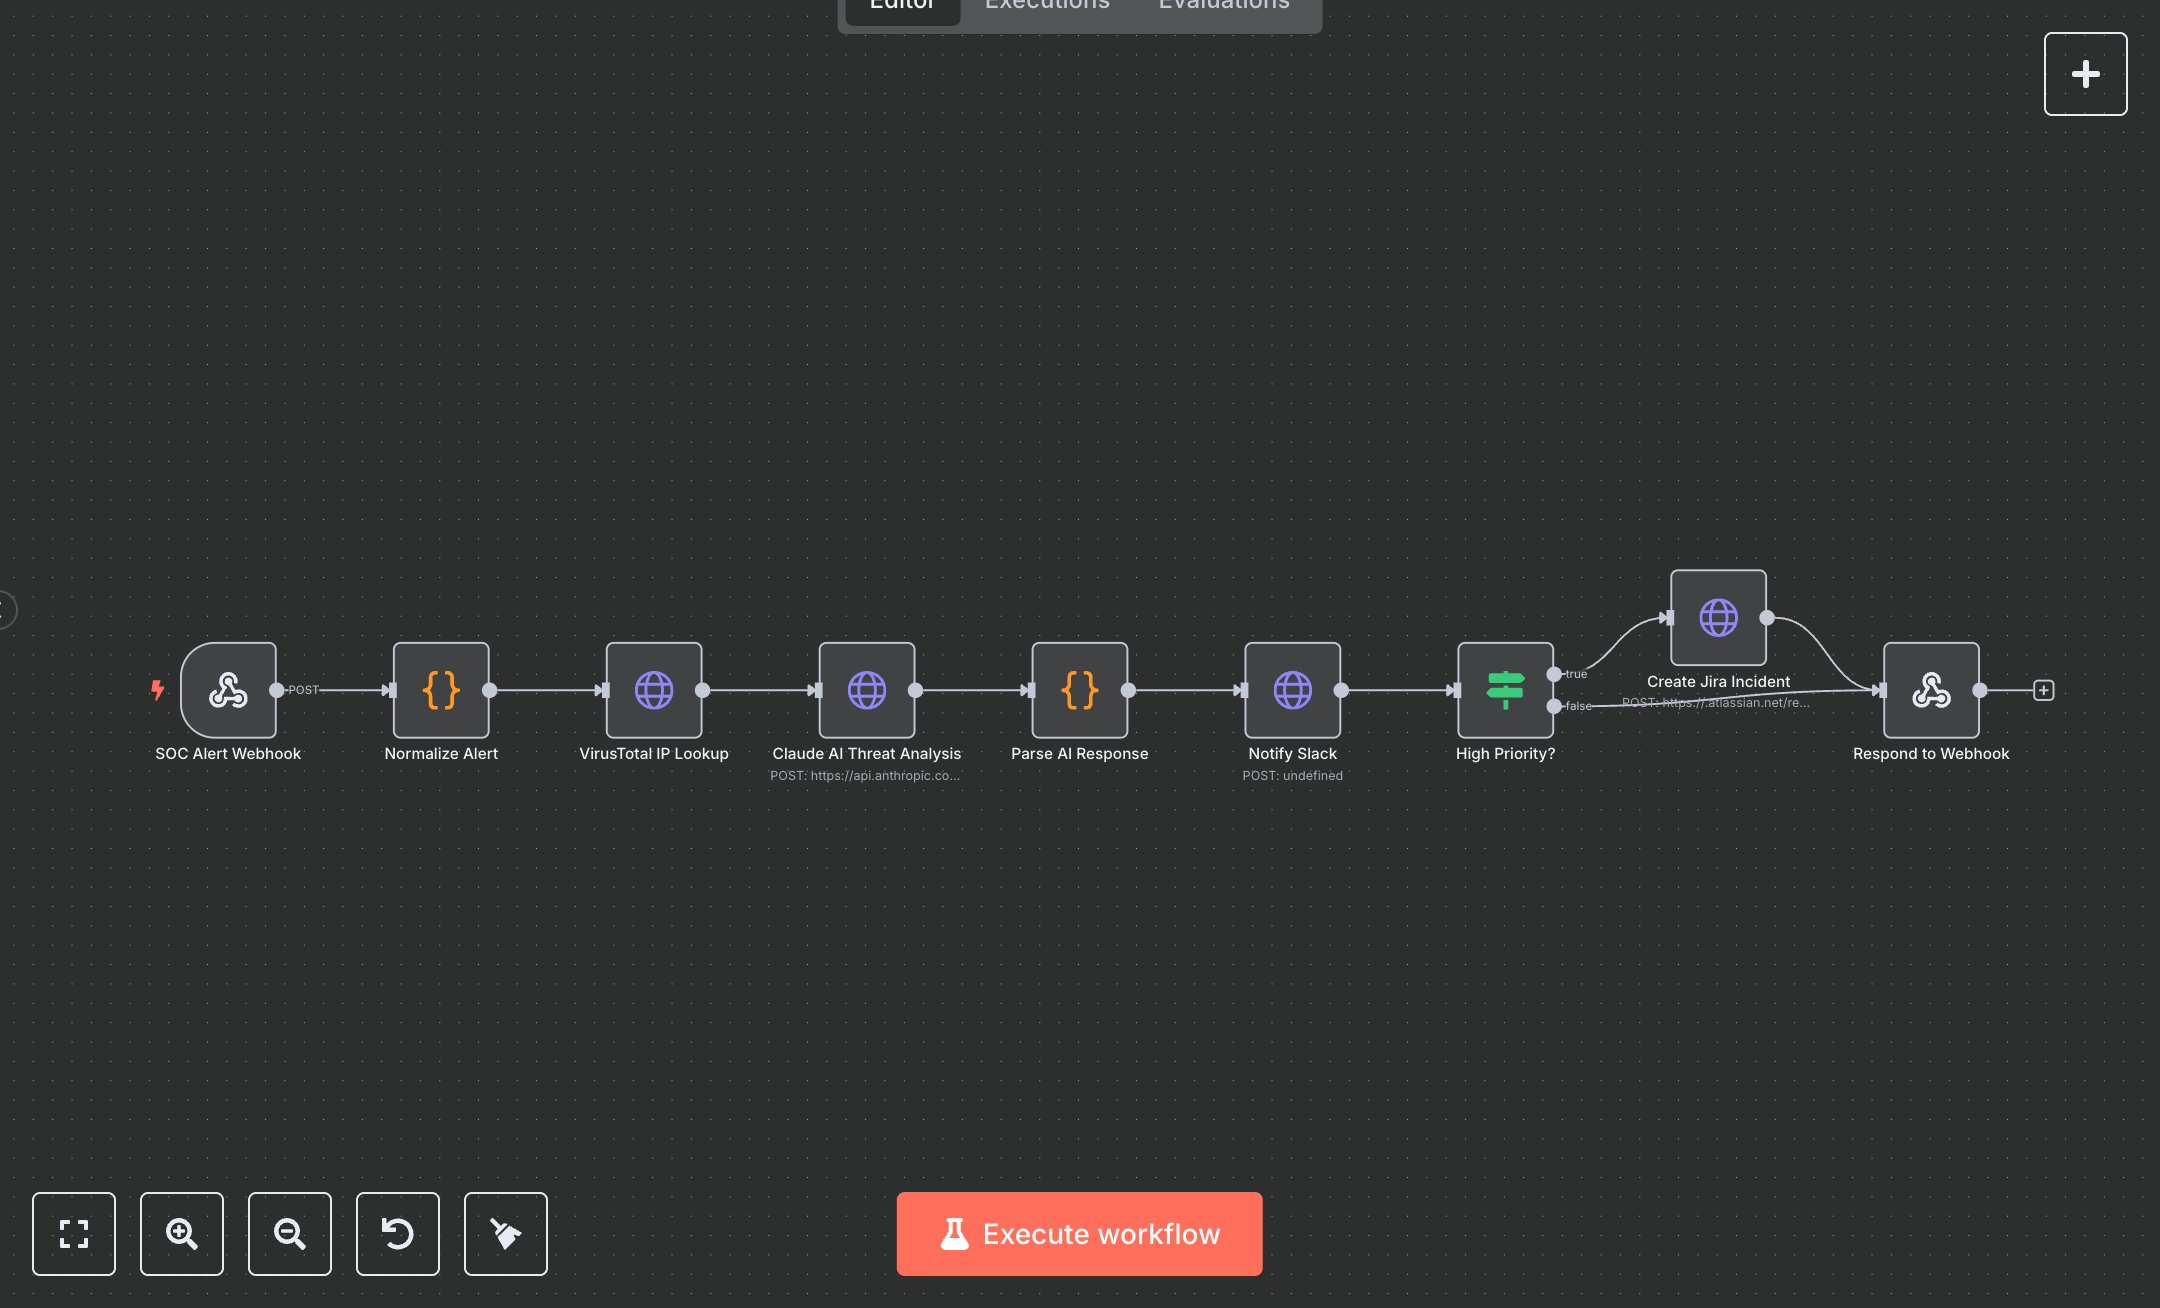The image size is (2160, 1308).
Task: Open the Claude AI Threat Analysis node
Action: (866, 690)
